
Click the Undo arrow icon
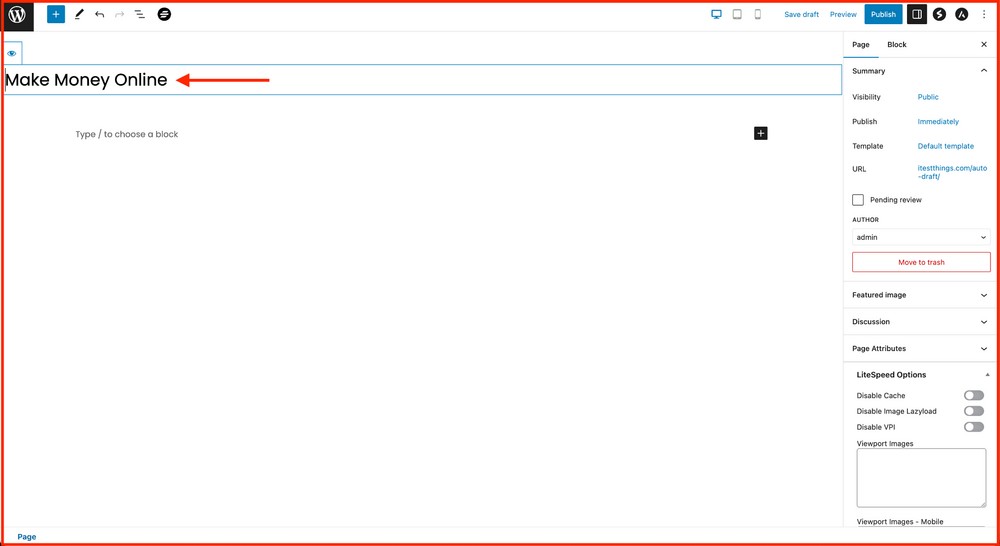tap(99, 15)
